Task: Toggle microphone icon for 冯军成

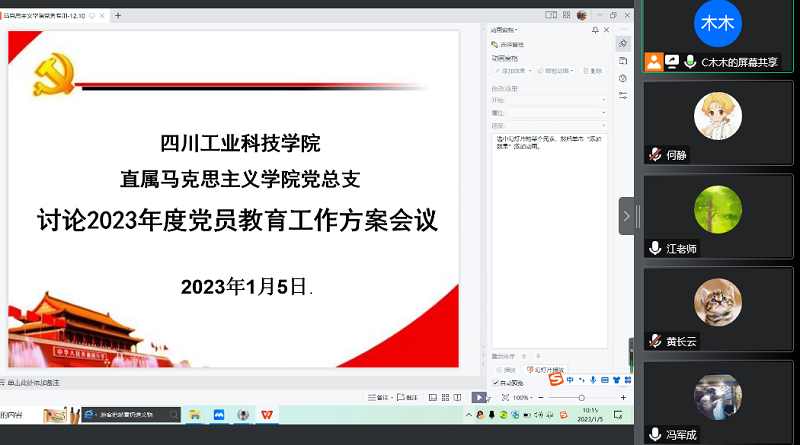Action: (655, 434)
